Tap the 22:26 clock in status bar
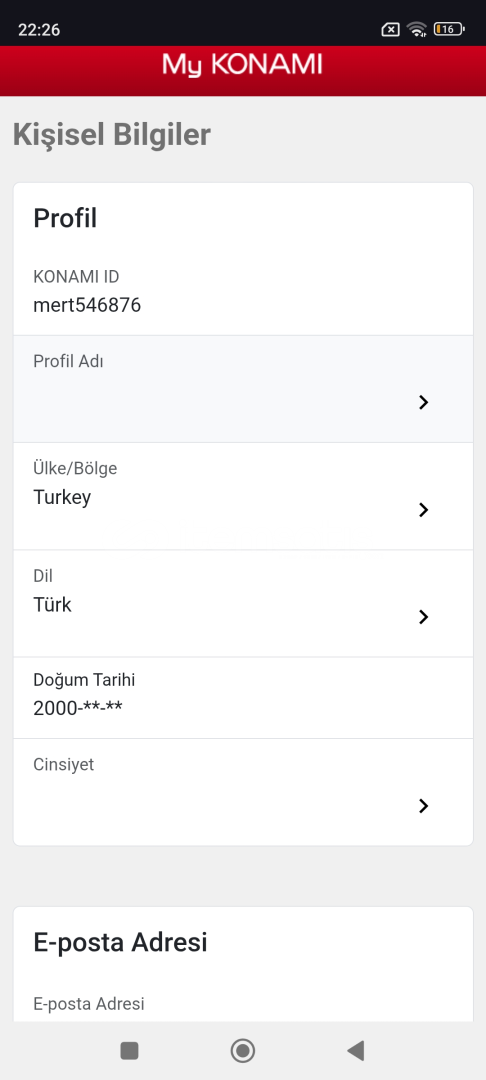This screenshot has height=1080, width=486. (x=39, y=29)
